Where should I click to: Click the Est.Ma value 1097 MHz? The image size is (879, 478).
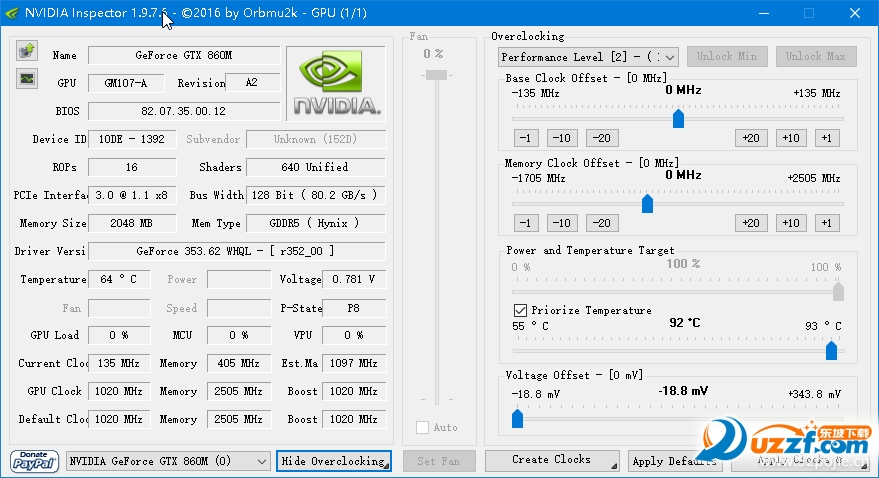[x=354, y=363]
